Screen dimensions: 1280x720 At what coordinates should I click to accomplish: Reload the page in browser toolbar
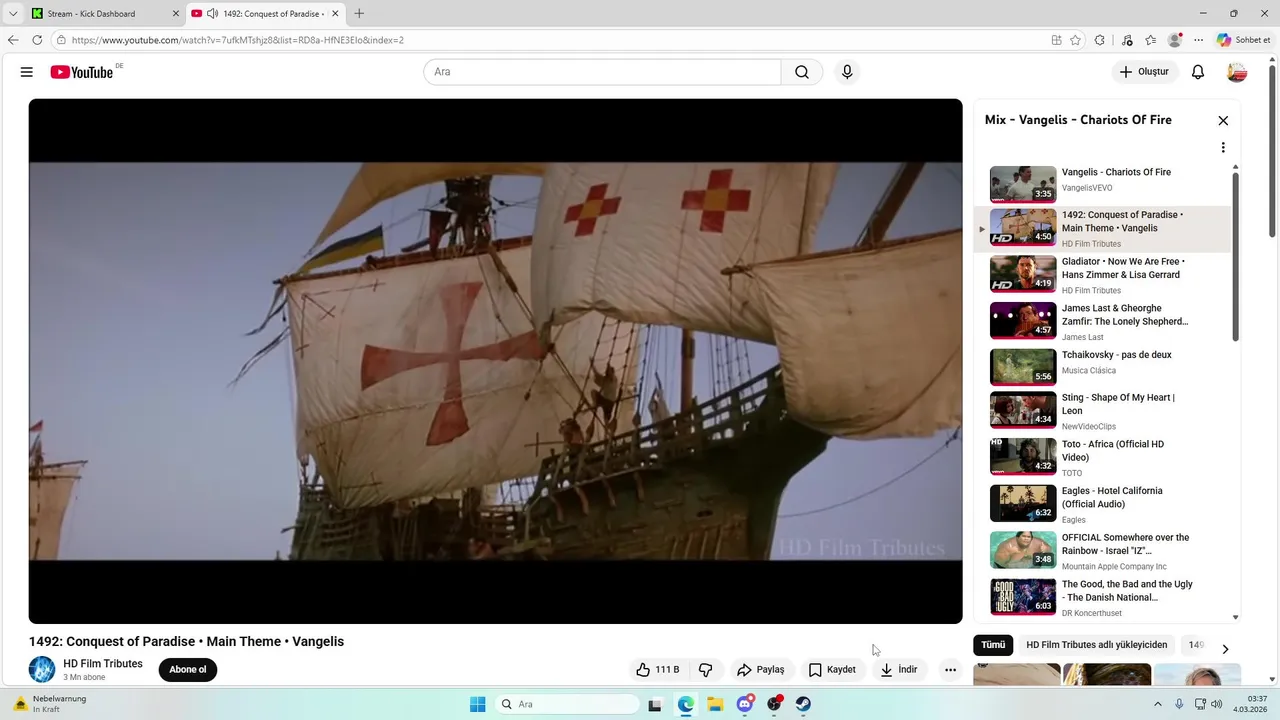coord(37,40)
